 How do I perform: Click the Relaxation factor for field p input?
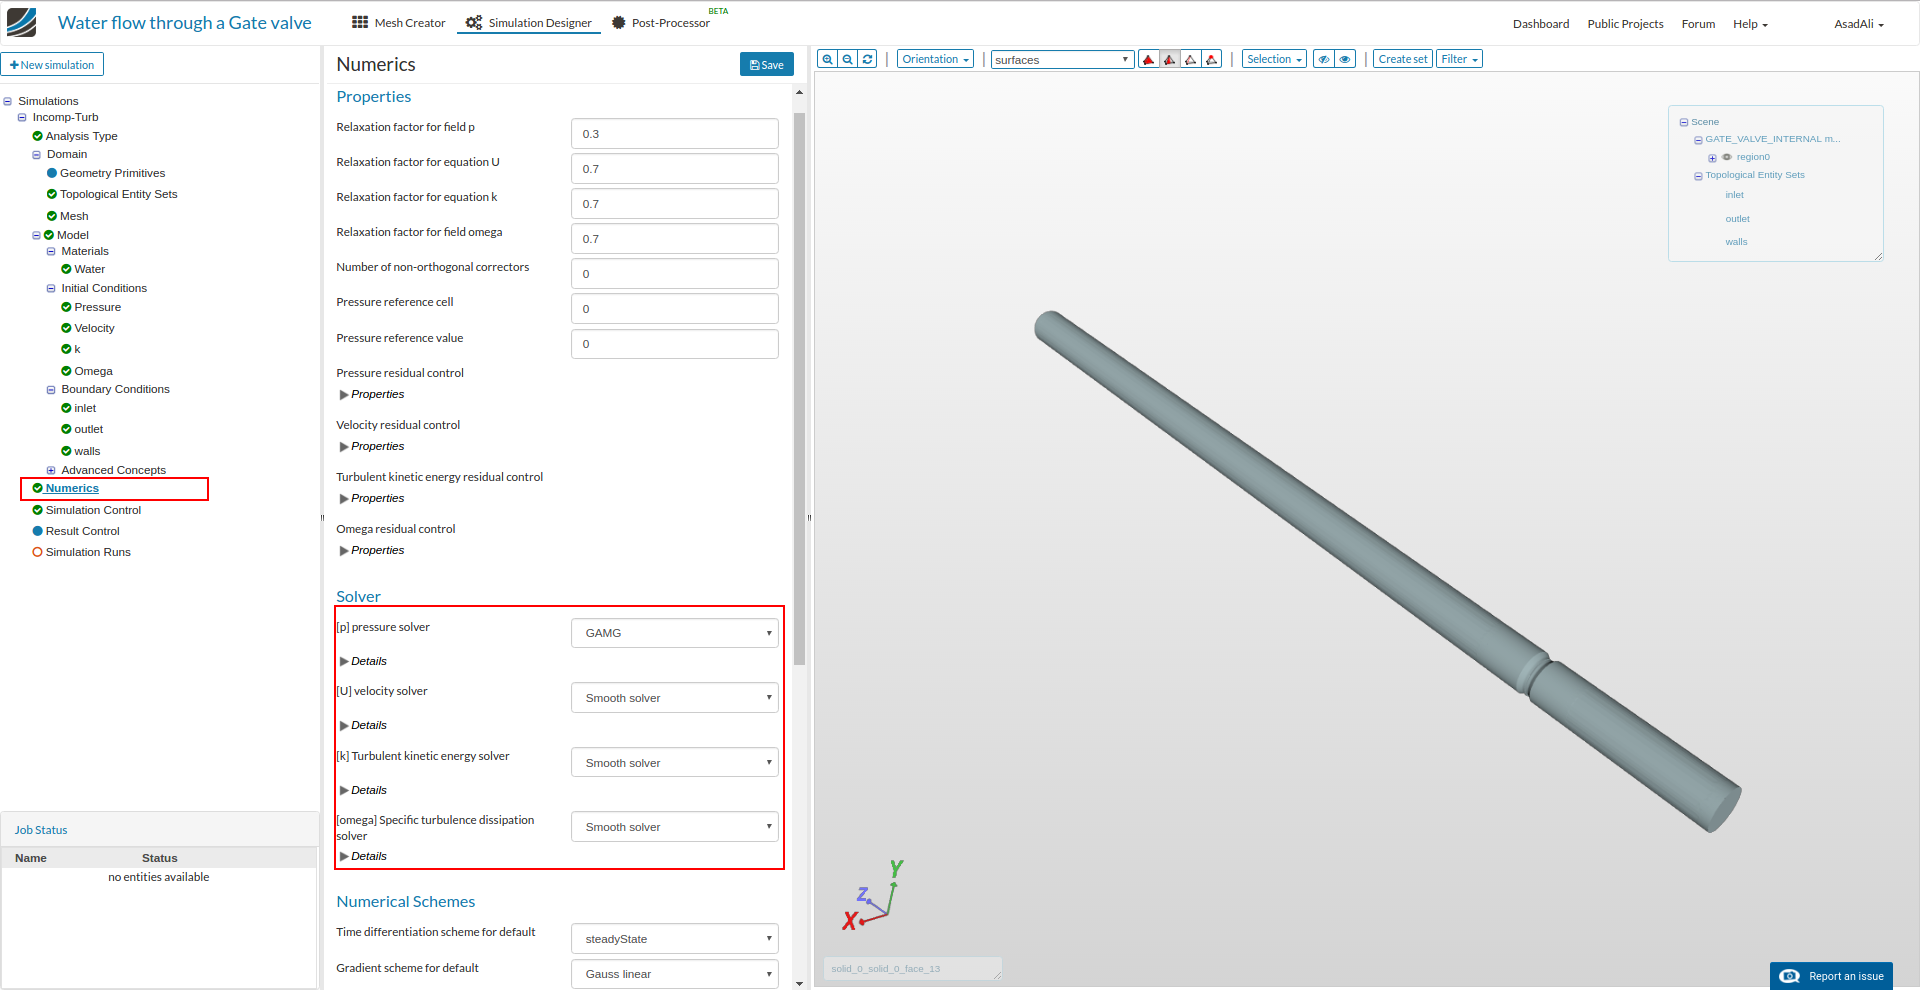coord(675,134)
